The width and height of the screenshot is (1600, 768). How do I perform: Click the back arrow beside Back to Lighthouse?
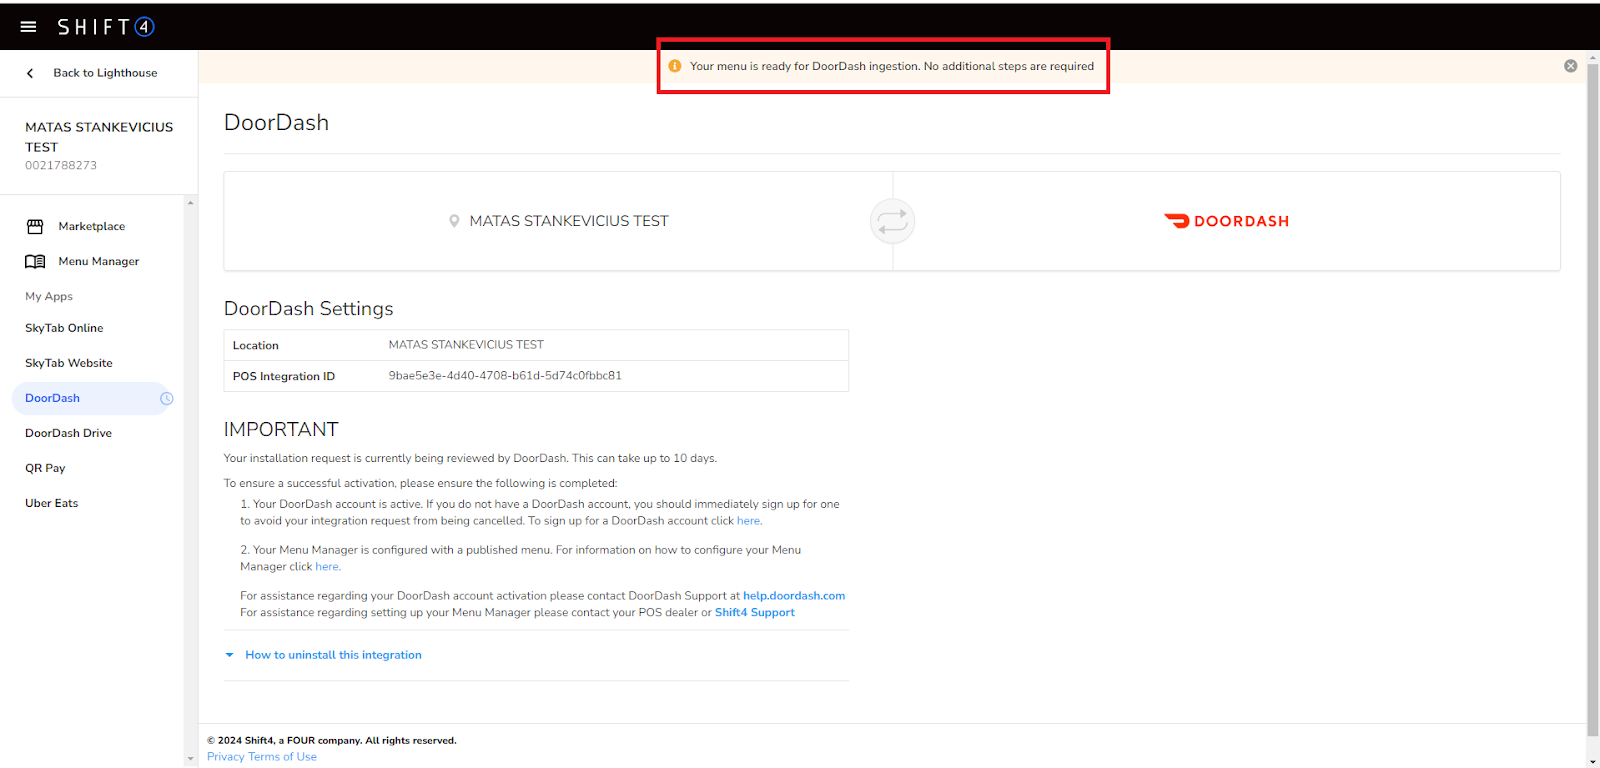(x=30, y=73)
